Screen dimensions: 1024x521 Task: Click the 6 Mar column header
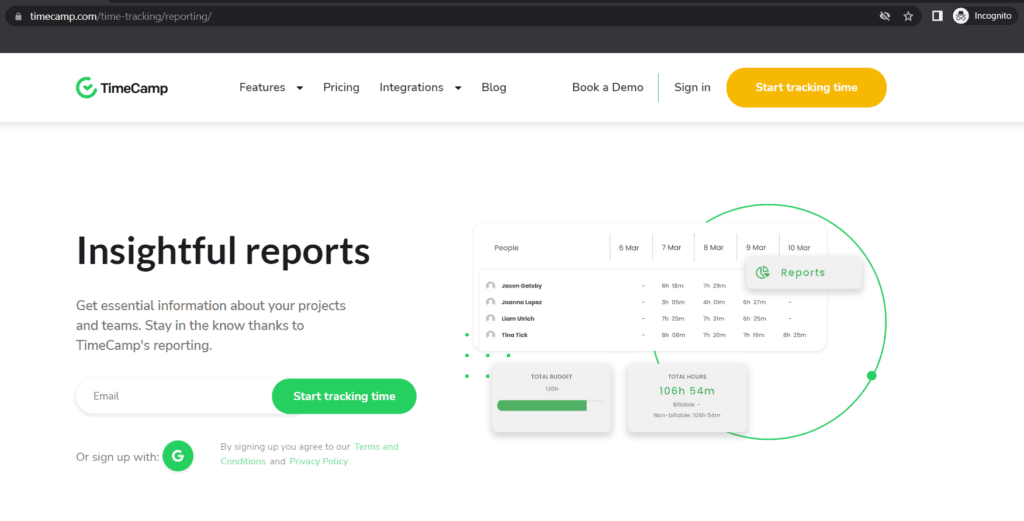629,248
